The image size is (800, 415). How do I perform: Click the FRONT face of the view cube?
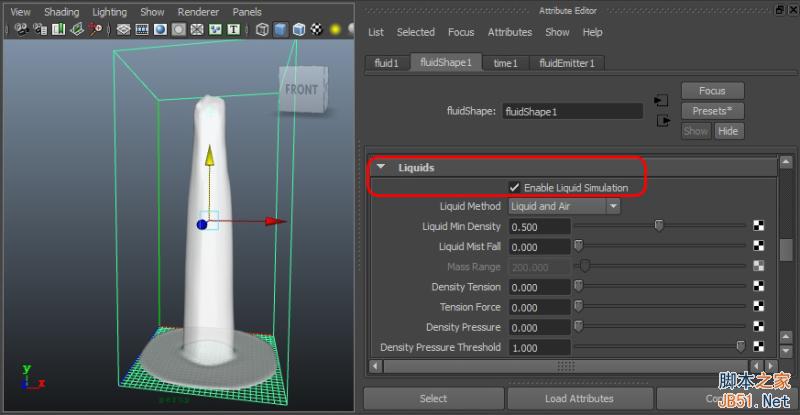click(302, 90)
